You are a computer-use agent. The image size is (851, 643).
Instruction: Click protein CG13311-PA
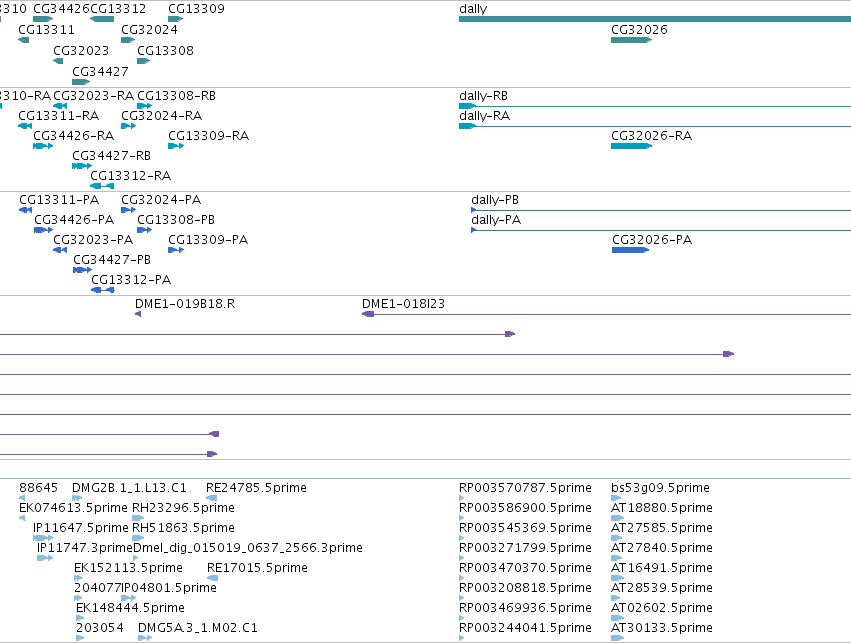25,210
